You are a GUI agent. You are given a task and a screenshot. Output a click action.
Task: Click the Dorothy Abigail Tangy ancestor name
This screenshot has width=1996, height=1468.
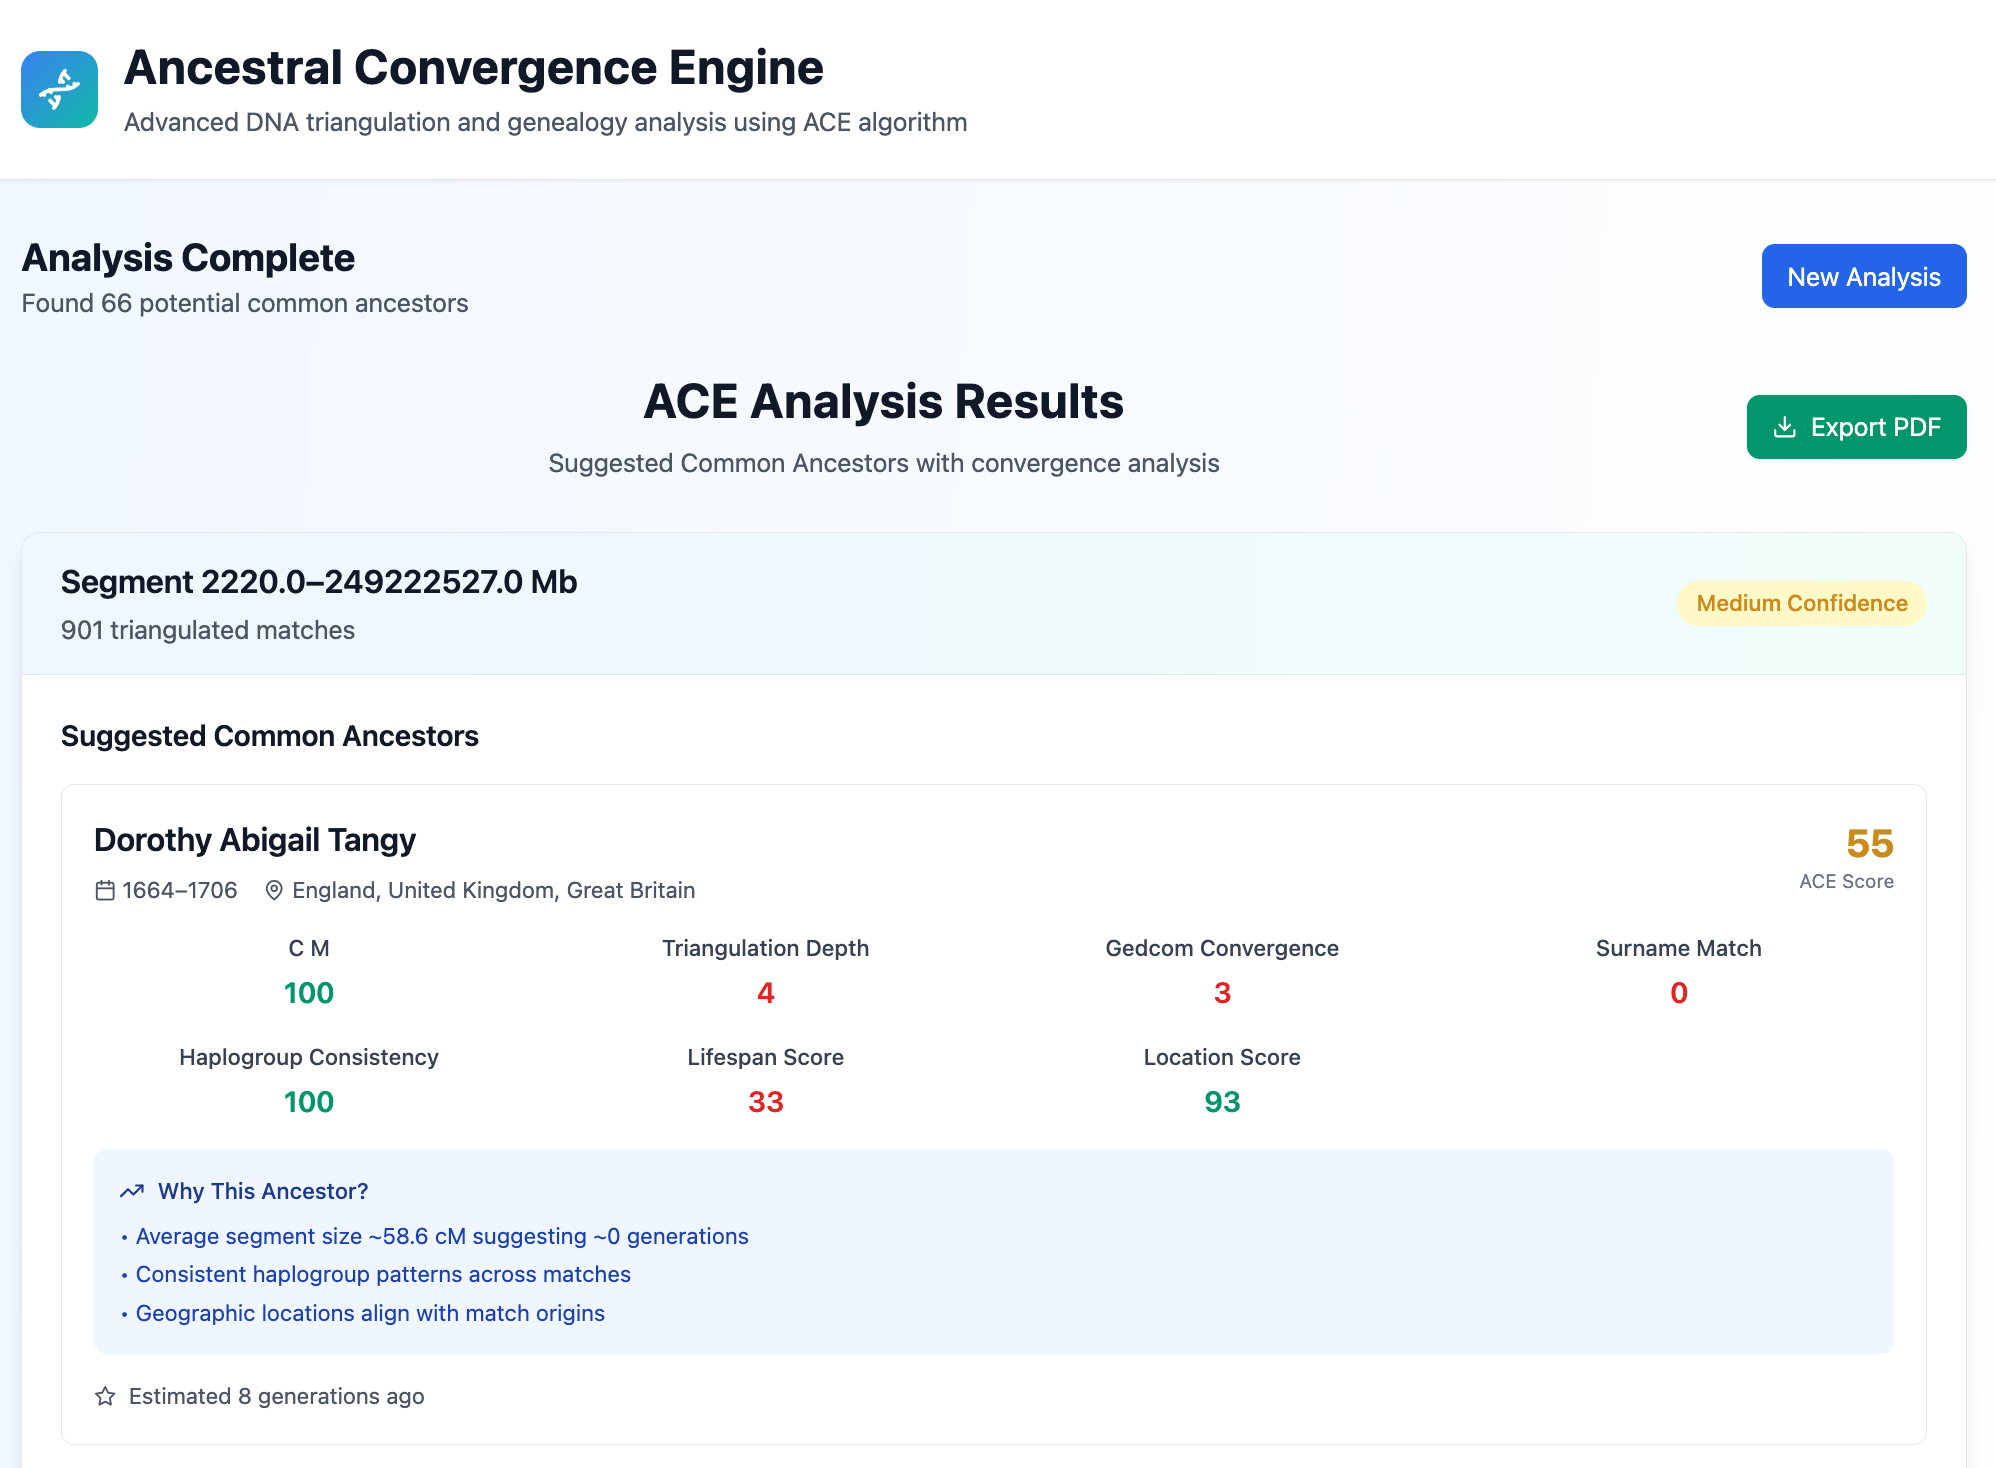[x=255, y=840]
